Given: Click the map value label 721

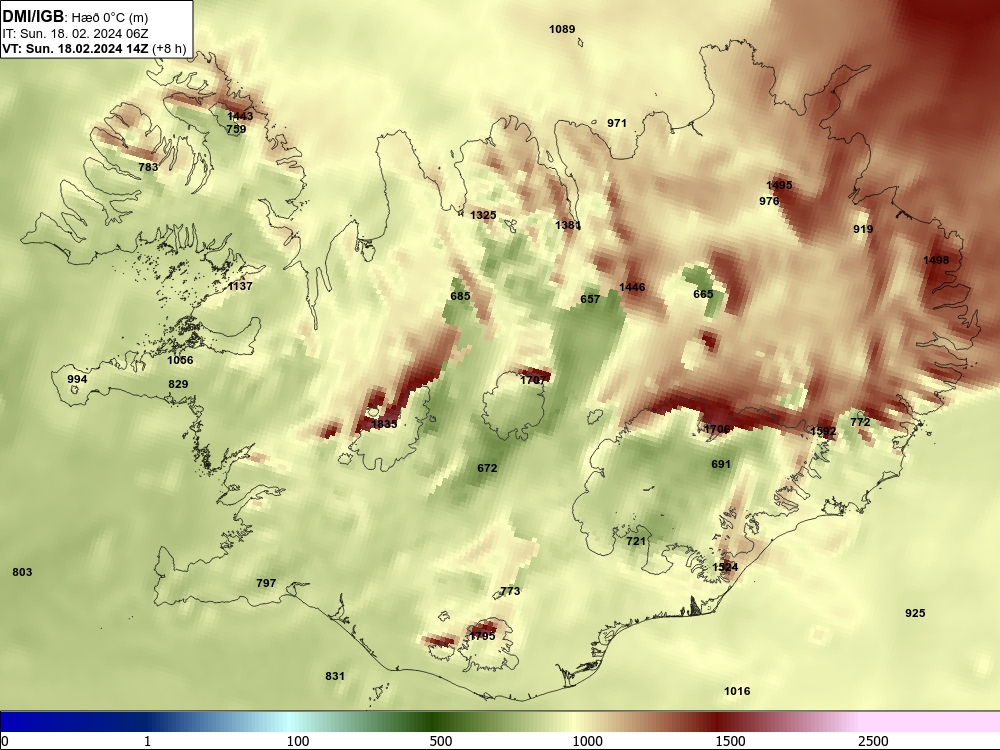Looking at the screenshot, I should coord(636,541).
